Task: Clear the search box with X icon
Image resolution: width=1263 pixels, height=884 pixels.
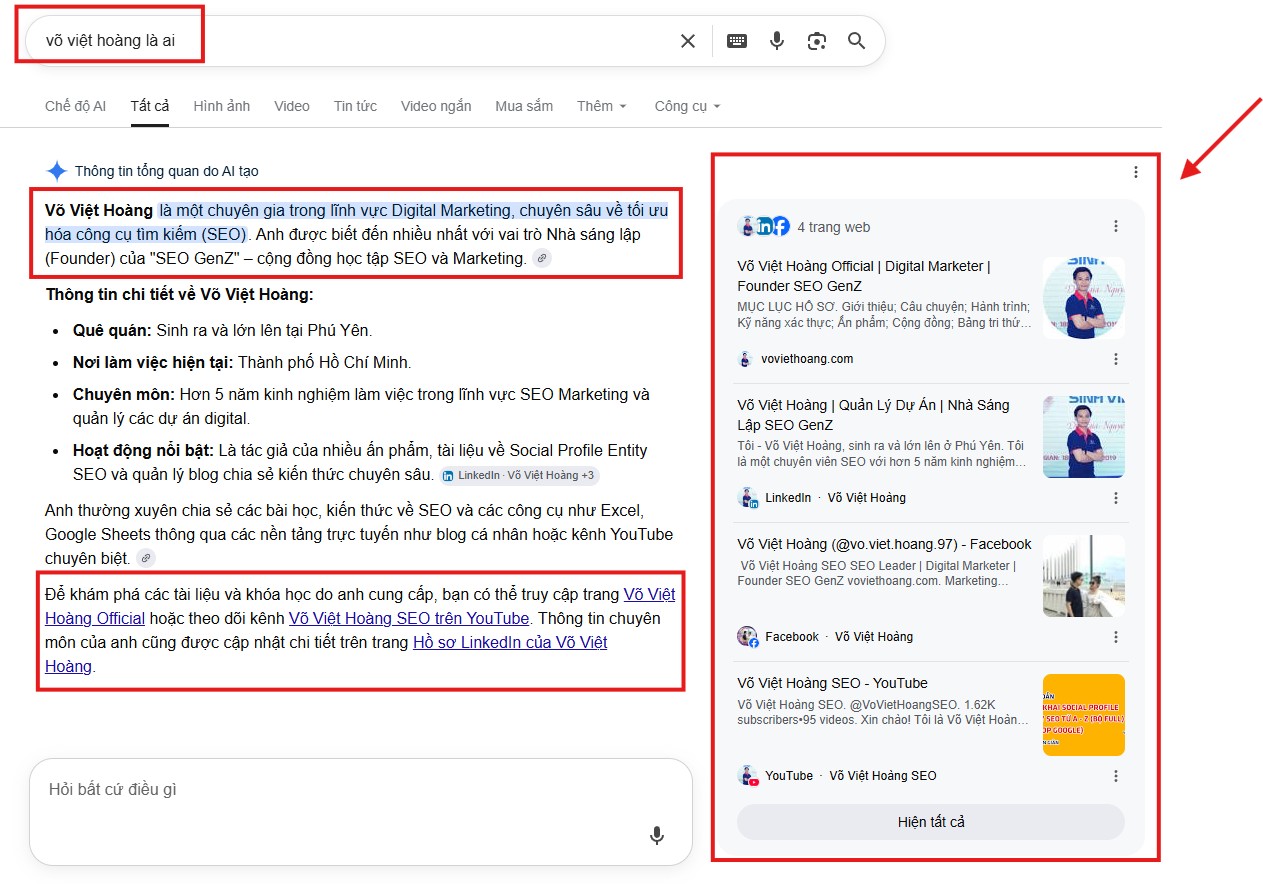Action: 688,41
